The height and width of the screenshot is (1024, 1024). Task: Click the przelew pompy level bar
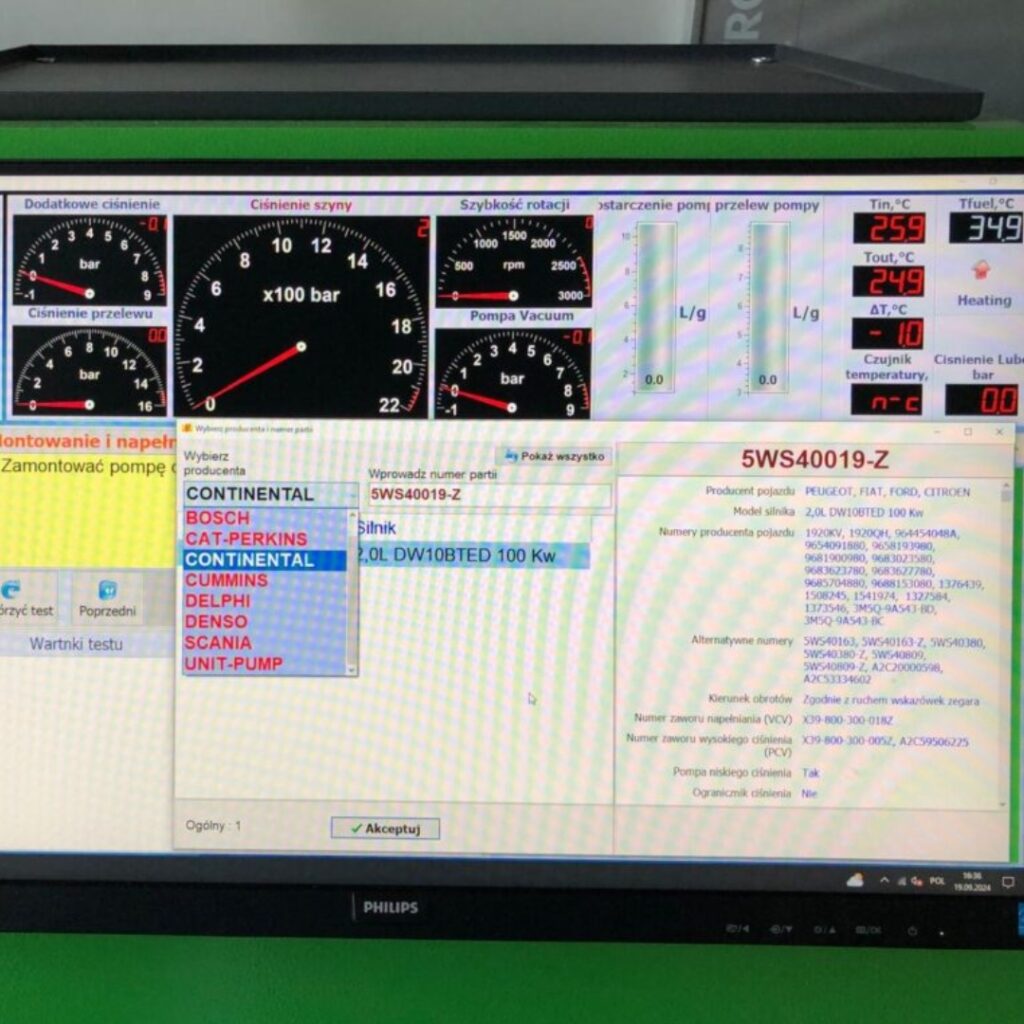(x=769, y=307)
